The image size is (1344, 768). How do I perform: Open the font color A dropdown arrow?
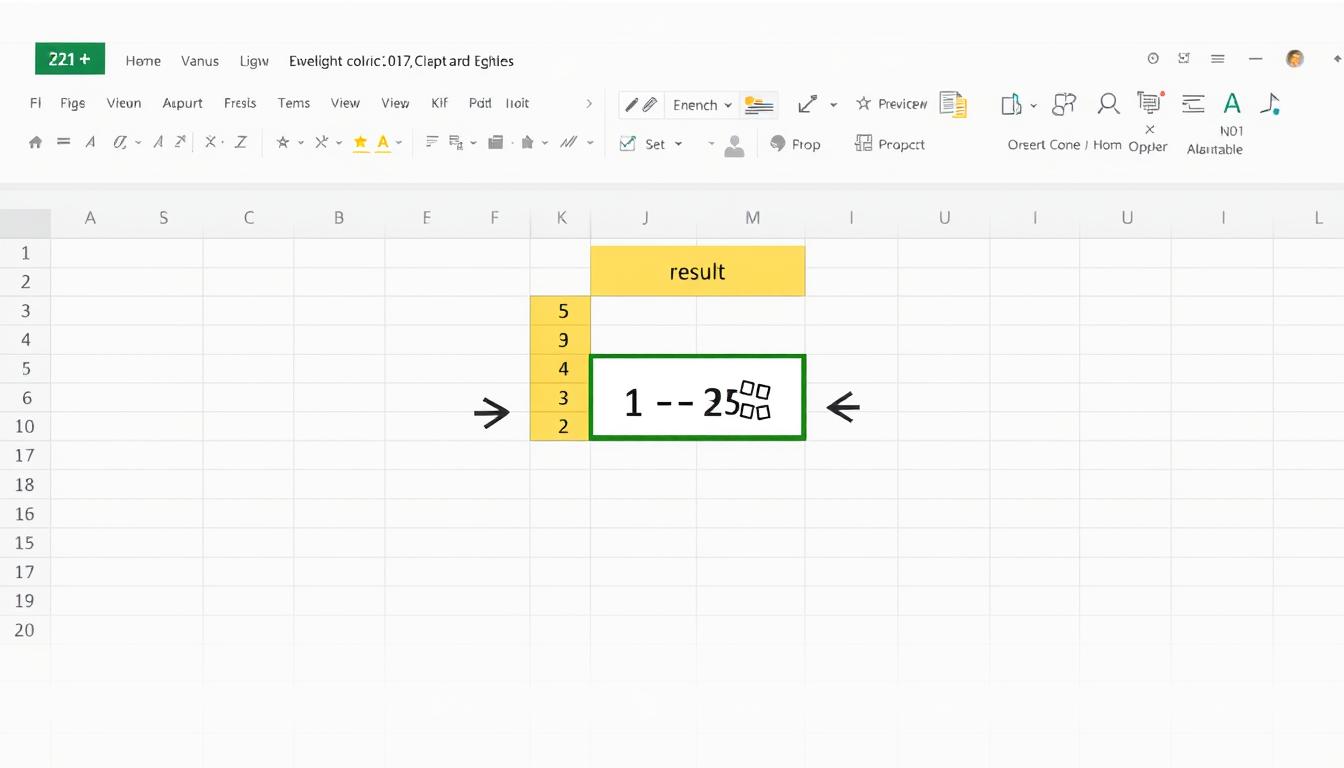(398, 143)
